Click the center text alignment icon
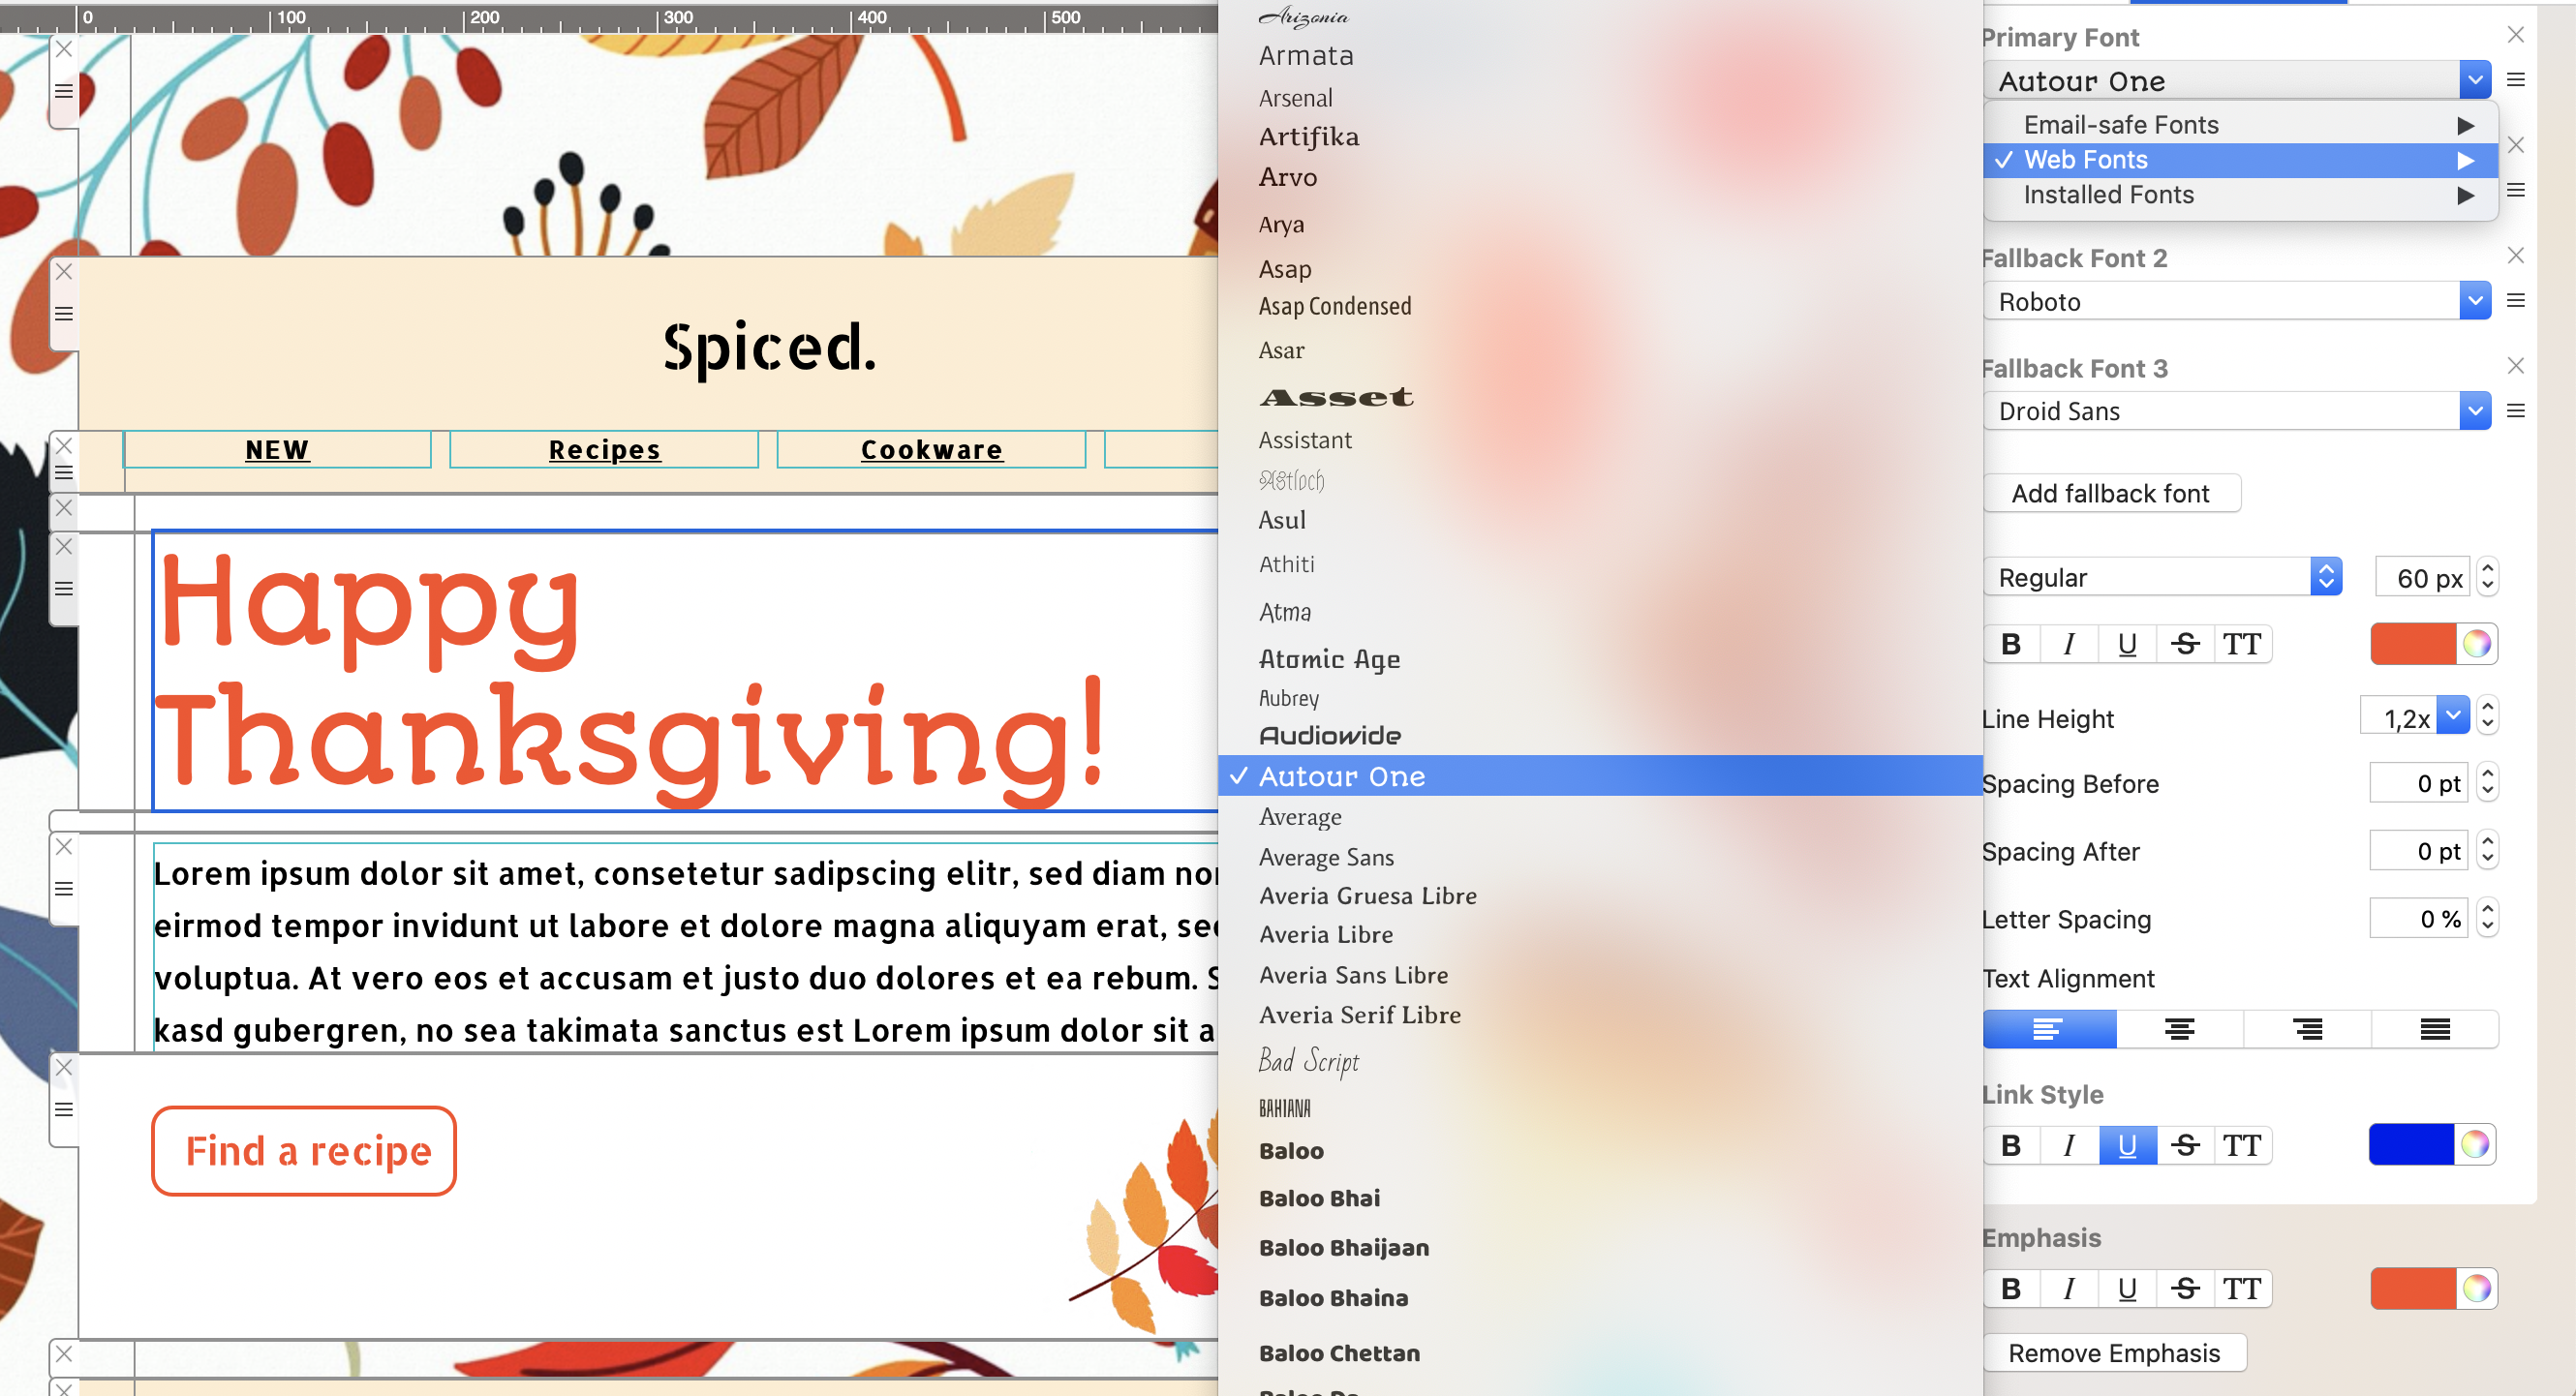Screen dimensions: 2576x1396 2175,1026
